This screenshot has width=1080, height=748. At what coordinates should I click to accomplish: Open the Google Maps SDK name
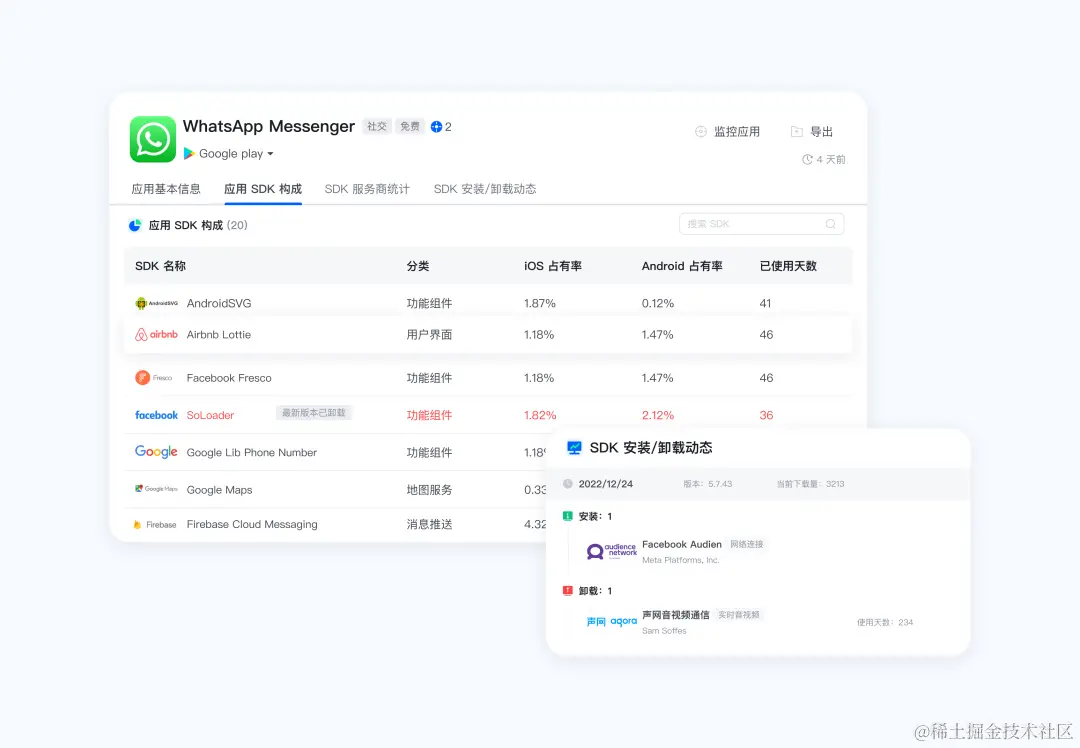click(x=220, y=490)
